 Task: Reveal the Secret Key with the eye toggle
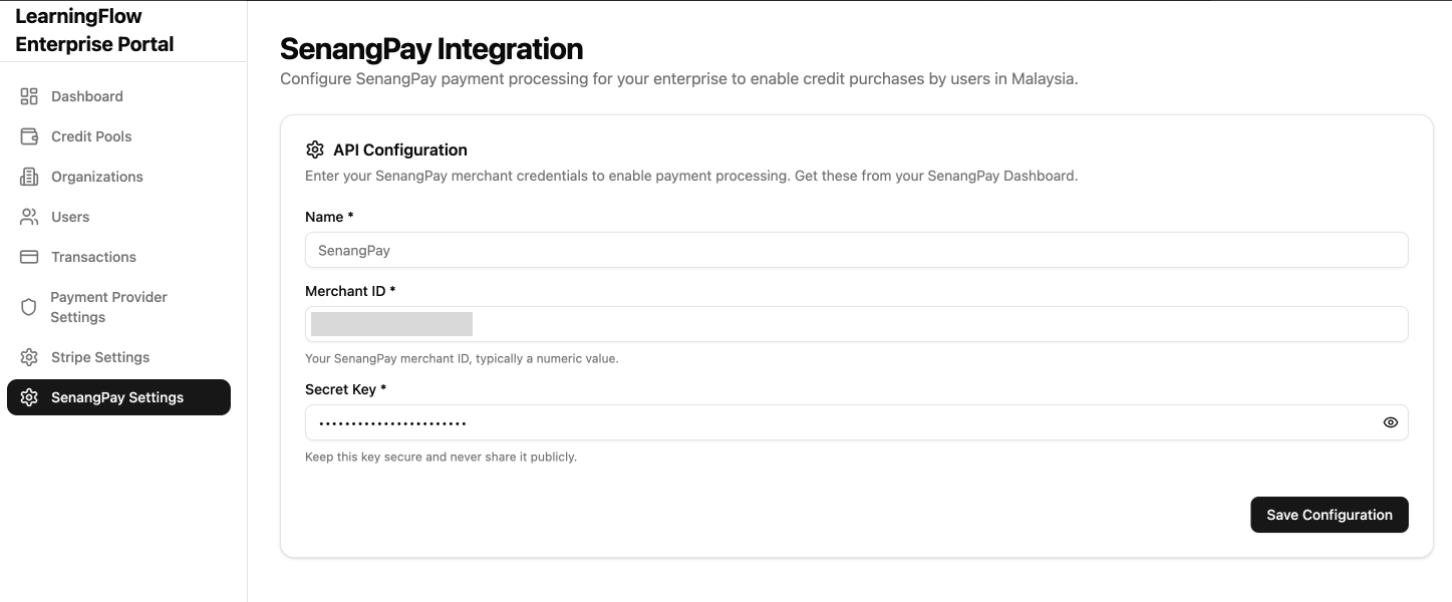click(1390, 422)
